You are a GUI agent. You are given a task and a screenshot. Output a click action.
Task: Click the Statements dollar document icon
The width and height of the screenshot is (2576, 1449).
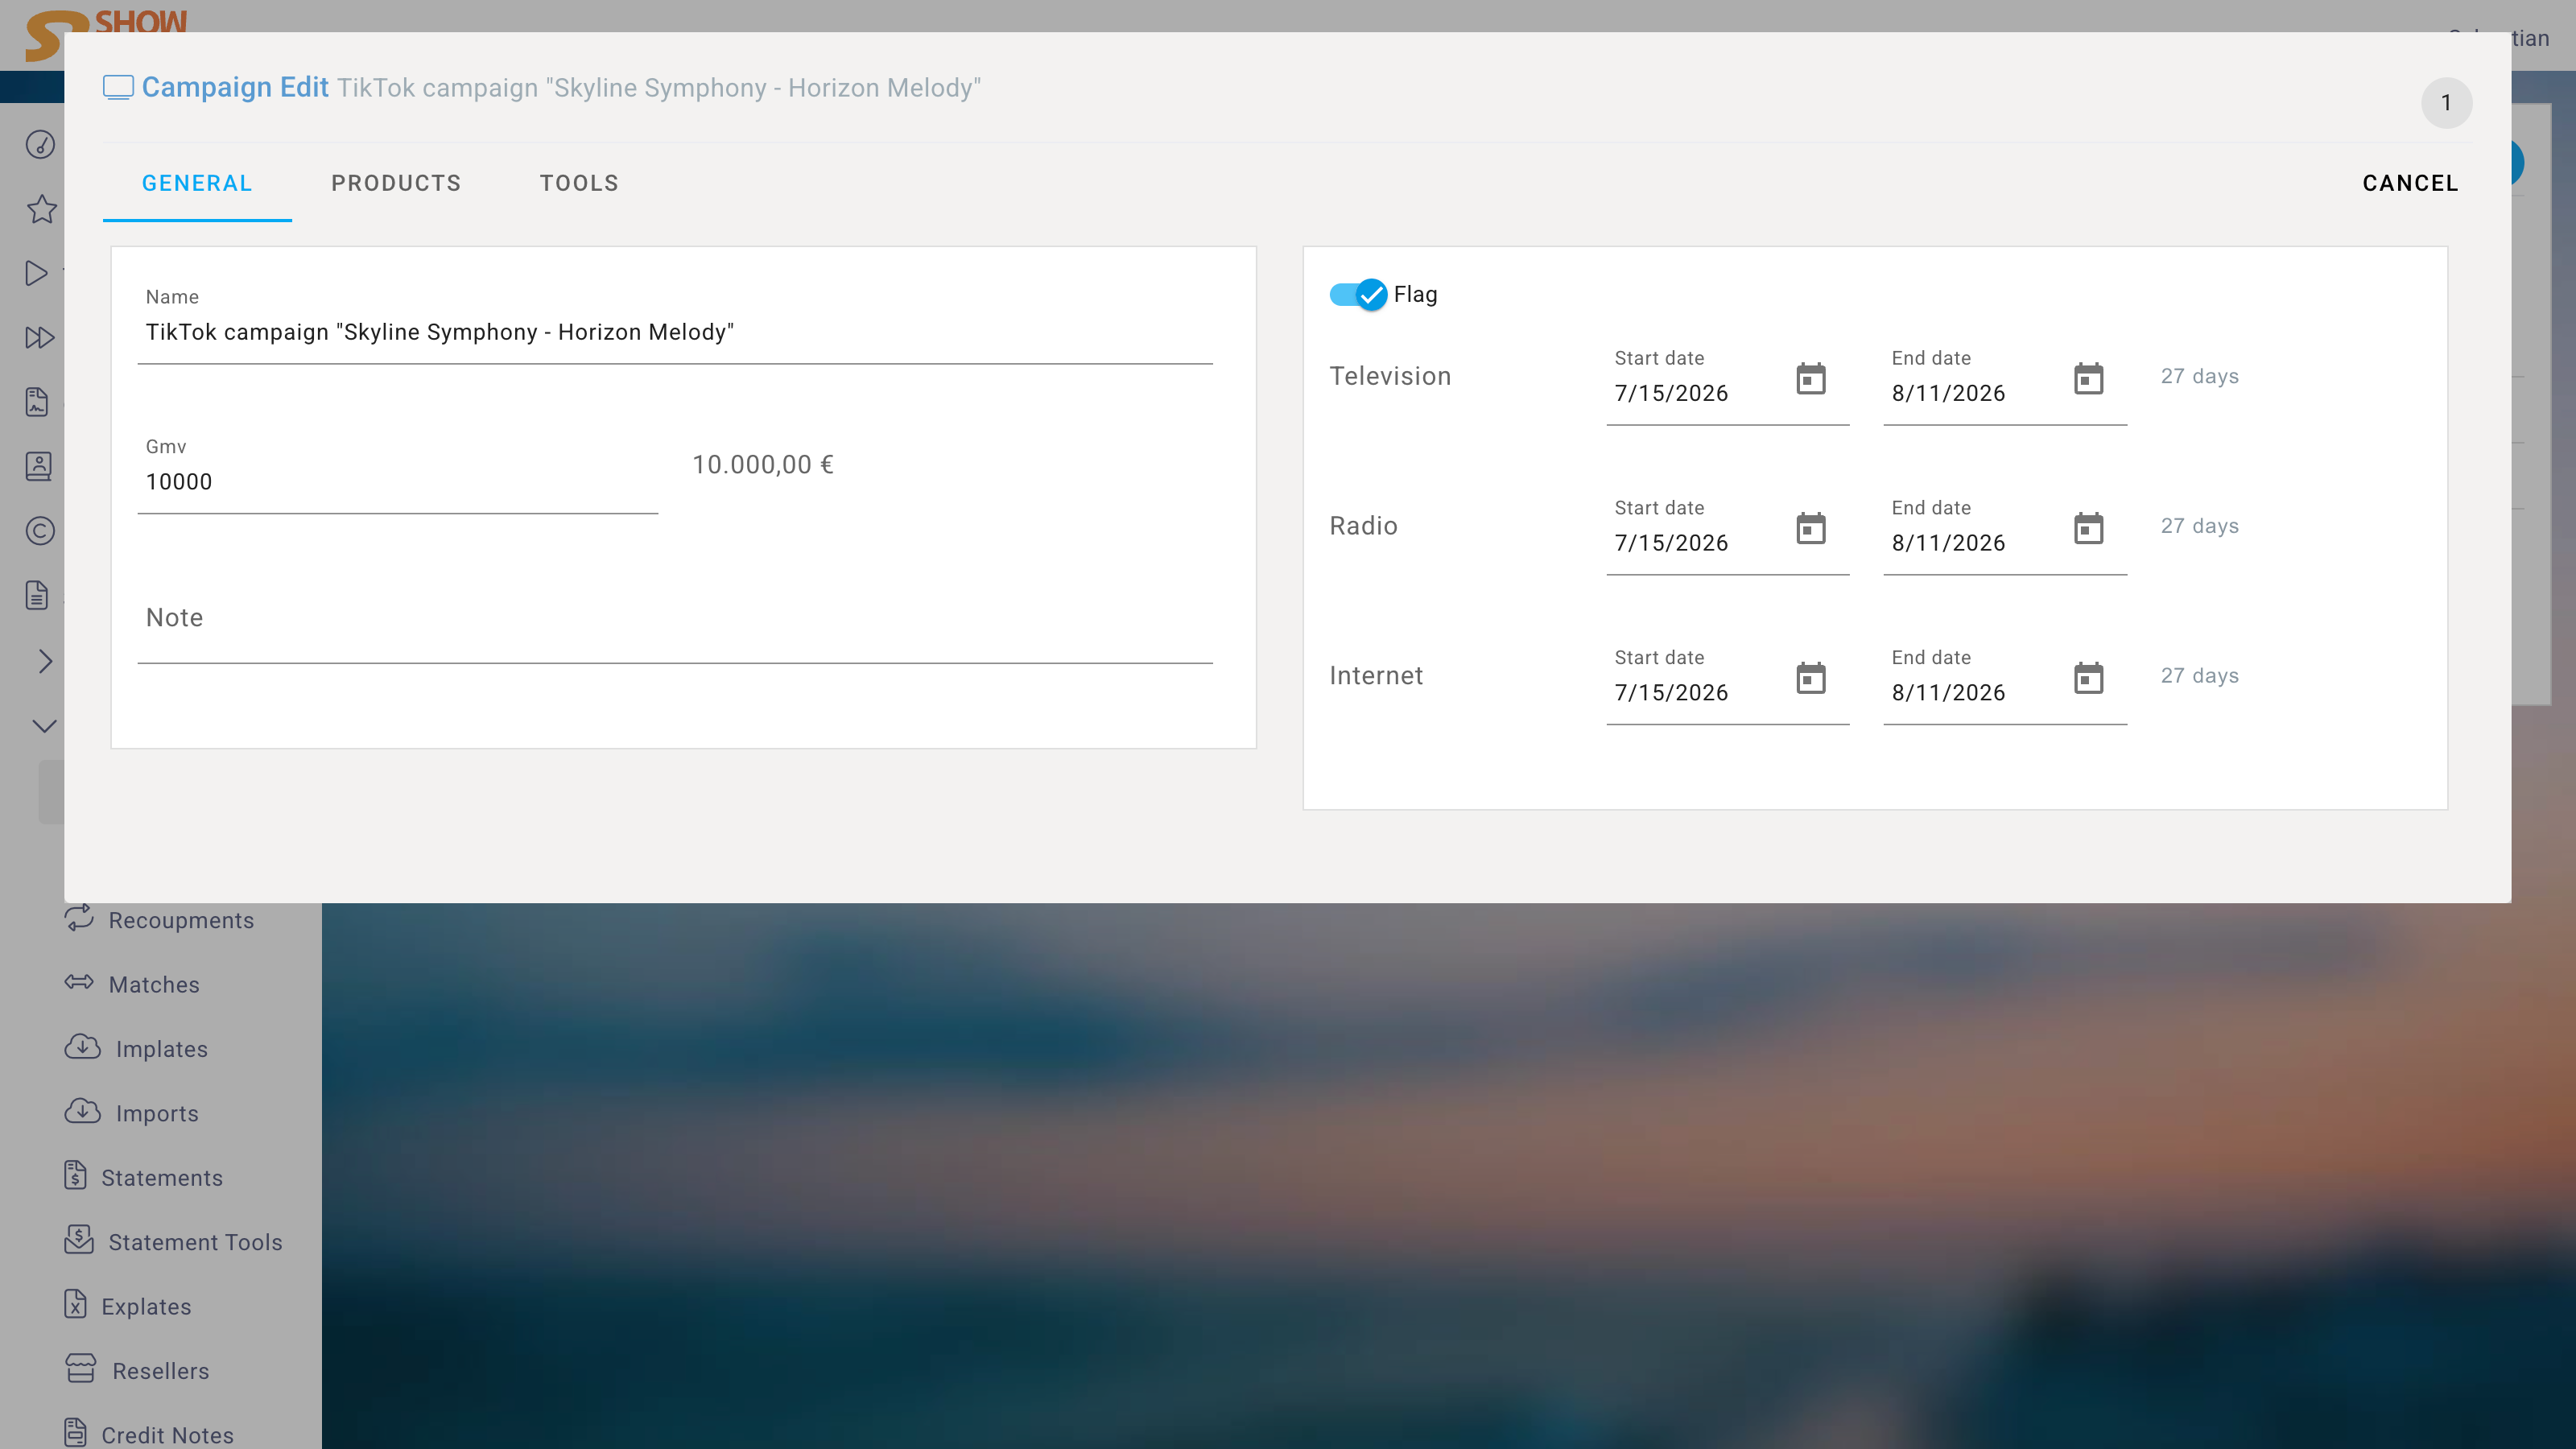coord(75,1175)
